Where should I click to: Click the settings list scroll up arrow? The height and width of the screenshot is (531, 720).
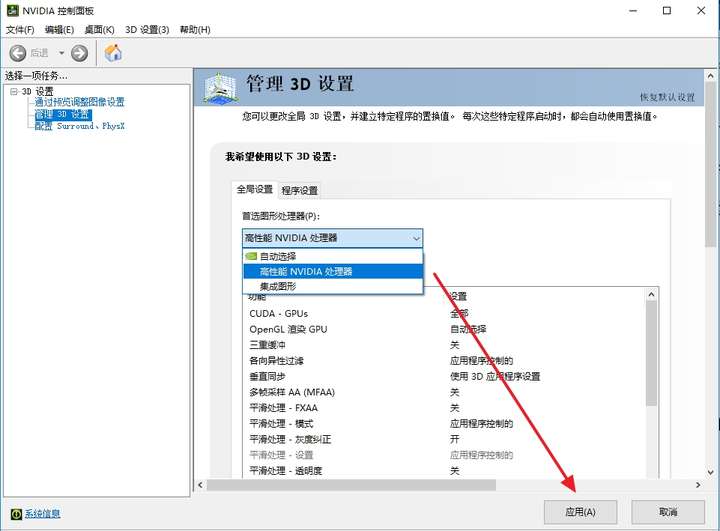pyautogui.click(x=651, y=294)
